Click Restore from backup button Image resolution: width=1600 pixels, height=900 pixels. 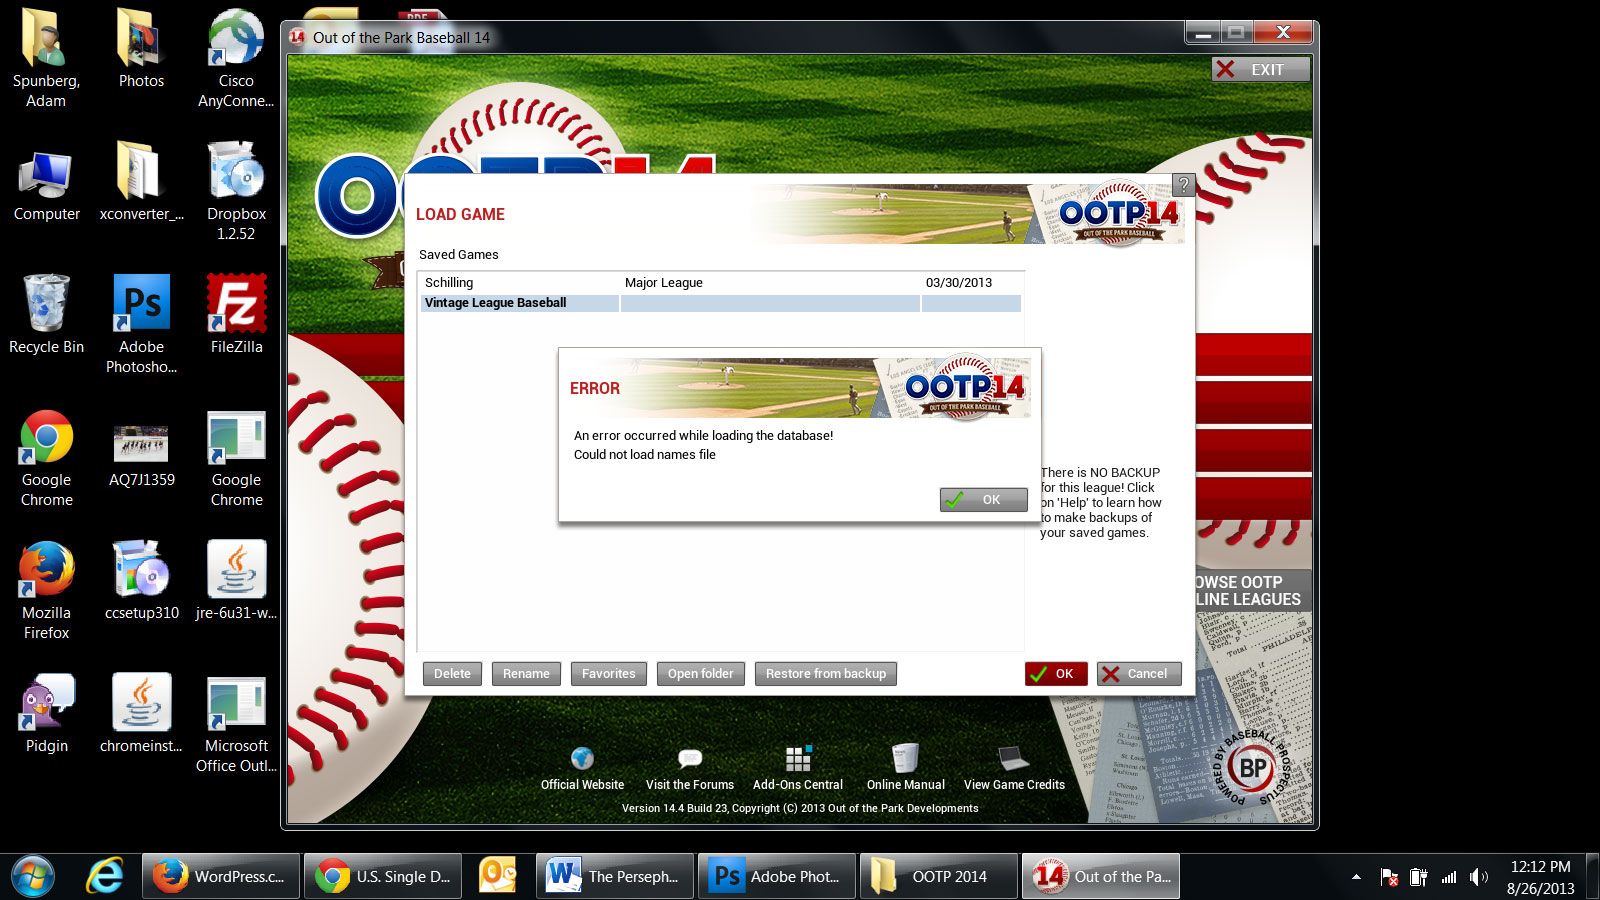tap(825, 674)
